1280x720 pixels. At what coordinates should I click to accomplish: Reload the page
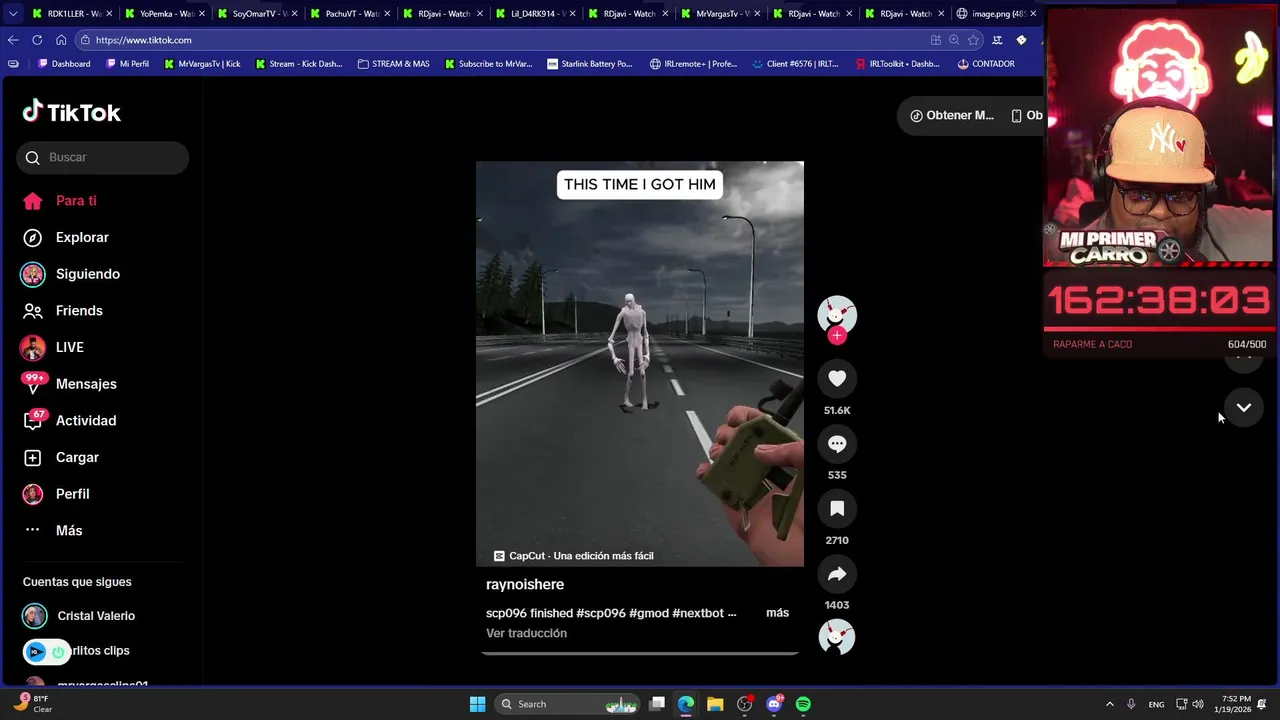coord(37,40)
